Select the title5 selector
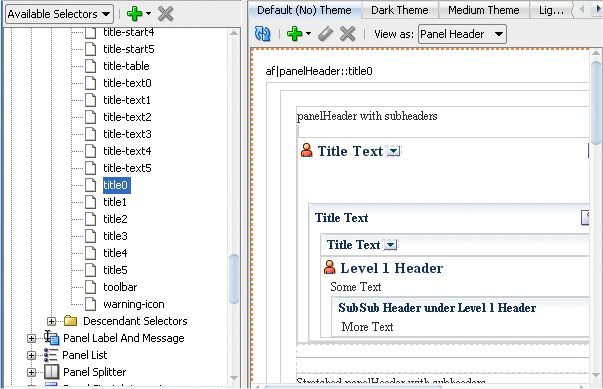 pos(115,270)
